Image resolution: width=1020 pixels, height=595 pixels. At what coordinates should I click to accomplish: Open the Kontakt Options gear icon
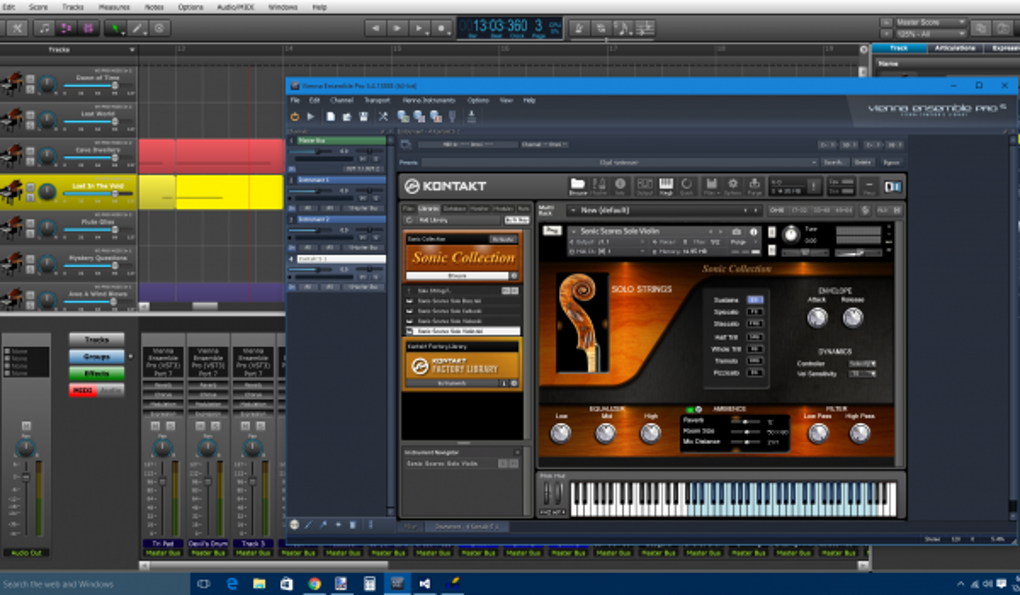pos(732,185)
